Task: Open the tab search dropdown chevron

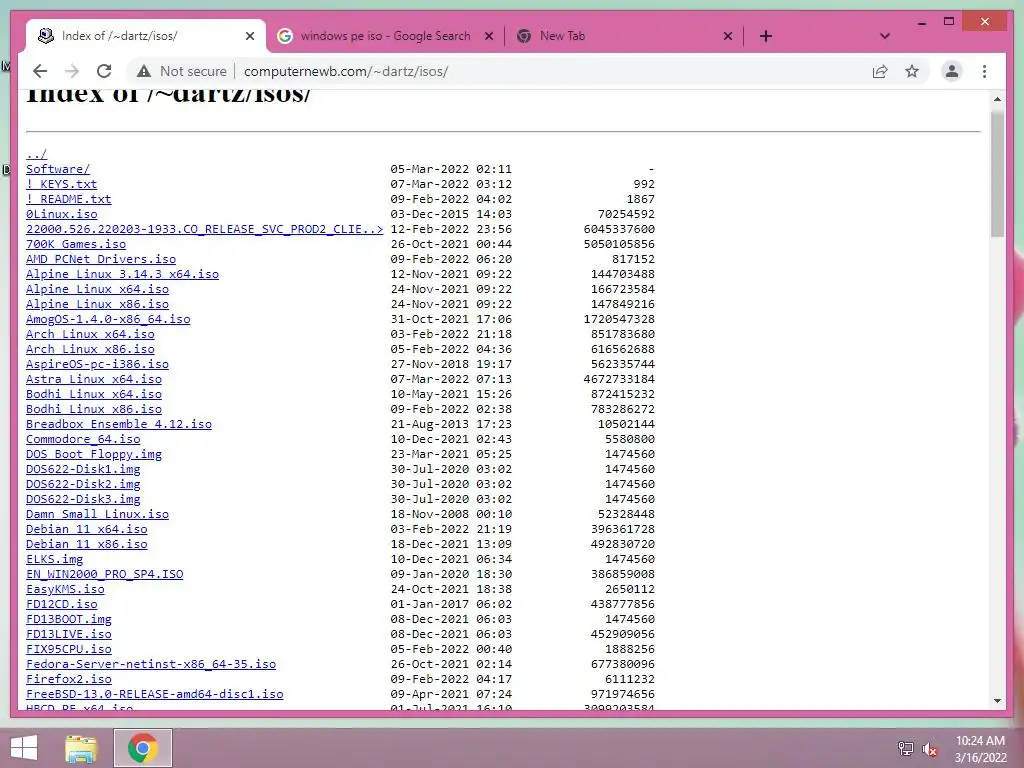Action: click(x=885, y=36)
